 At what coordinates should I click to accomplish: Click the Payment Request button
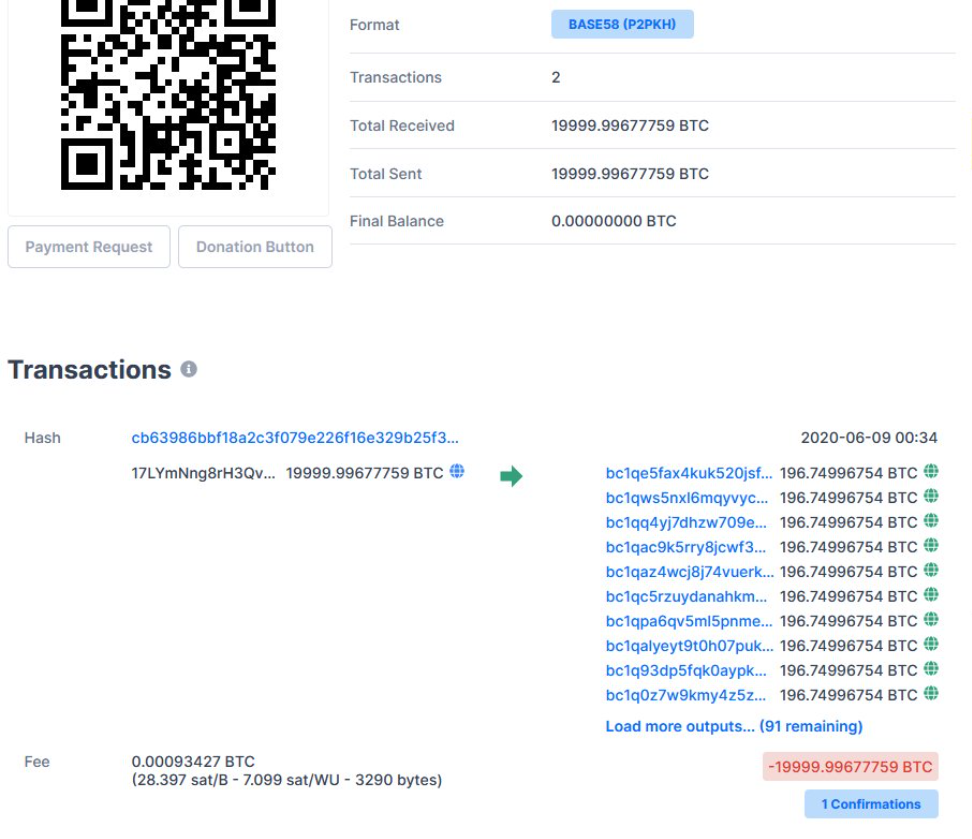[x=88, y=247]
